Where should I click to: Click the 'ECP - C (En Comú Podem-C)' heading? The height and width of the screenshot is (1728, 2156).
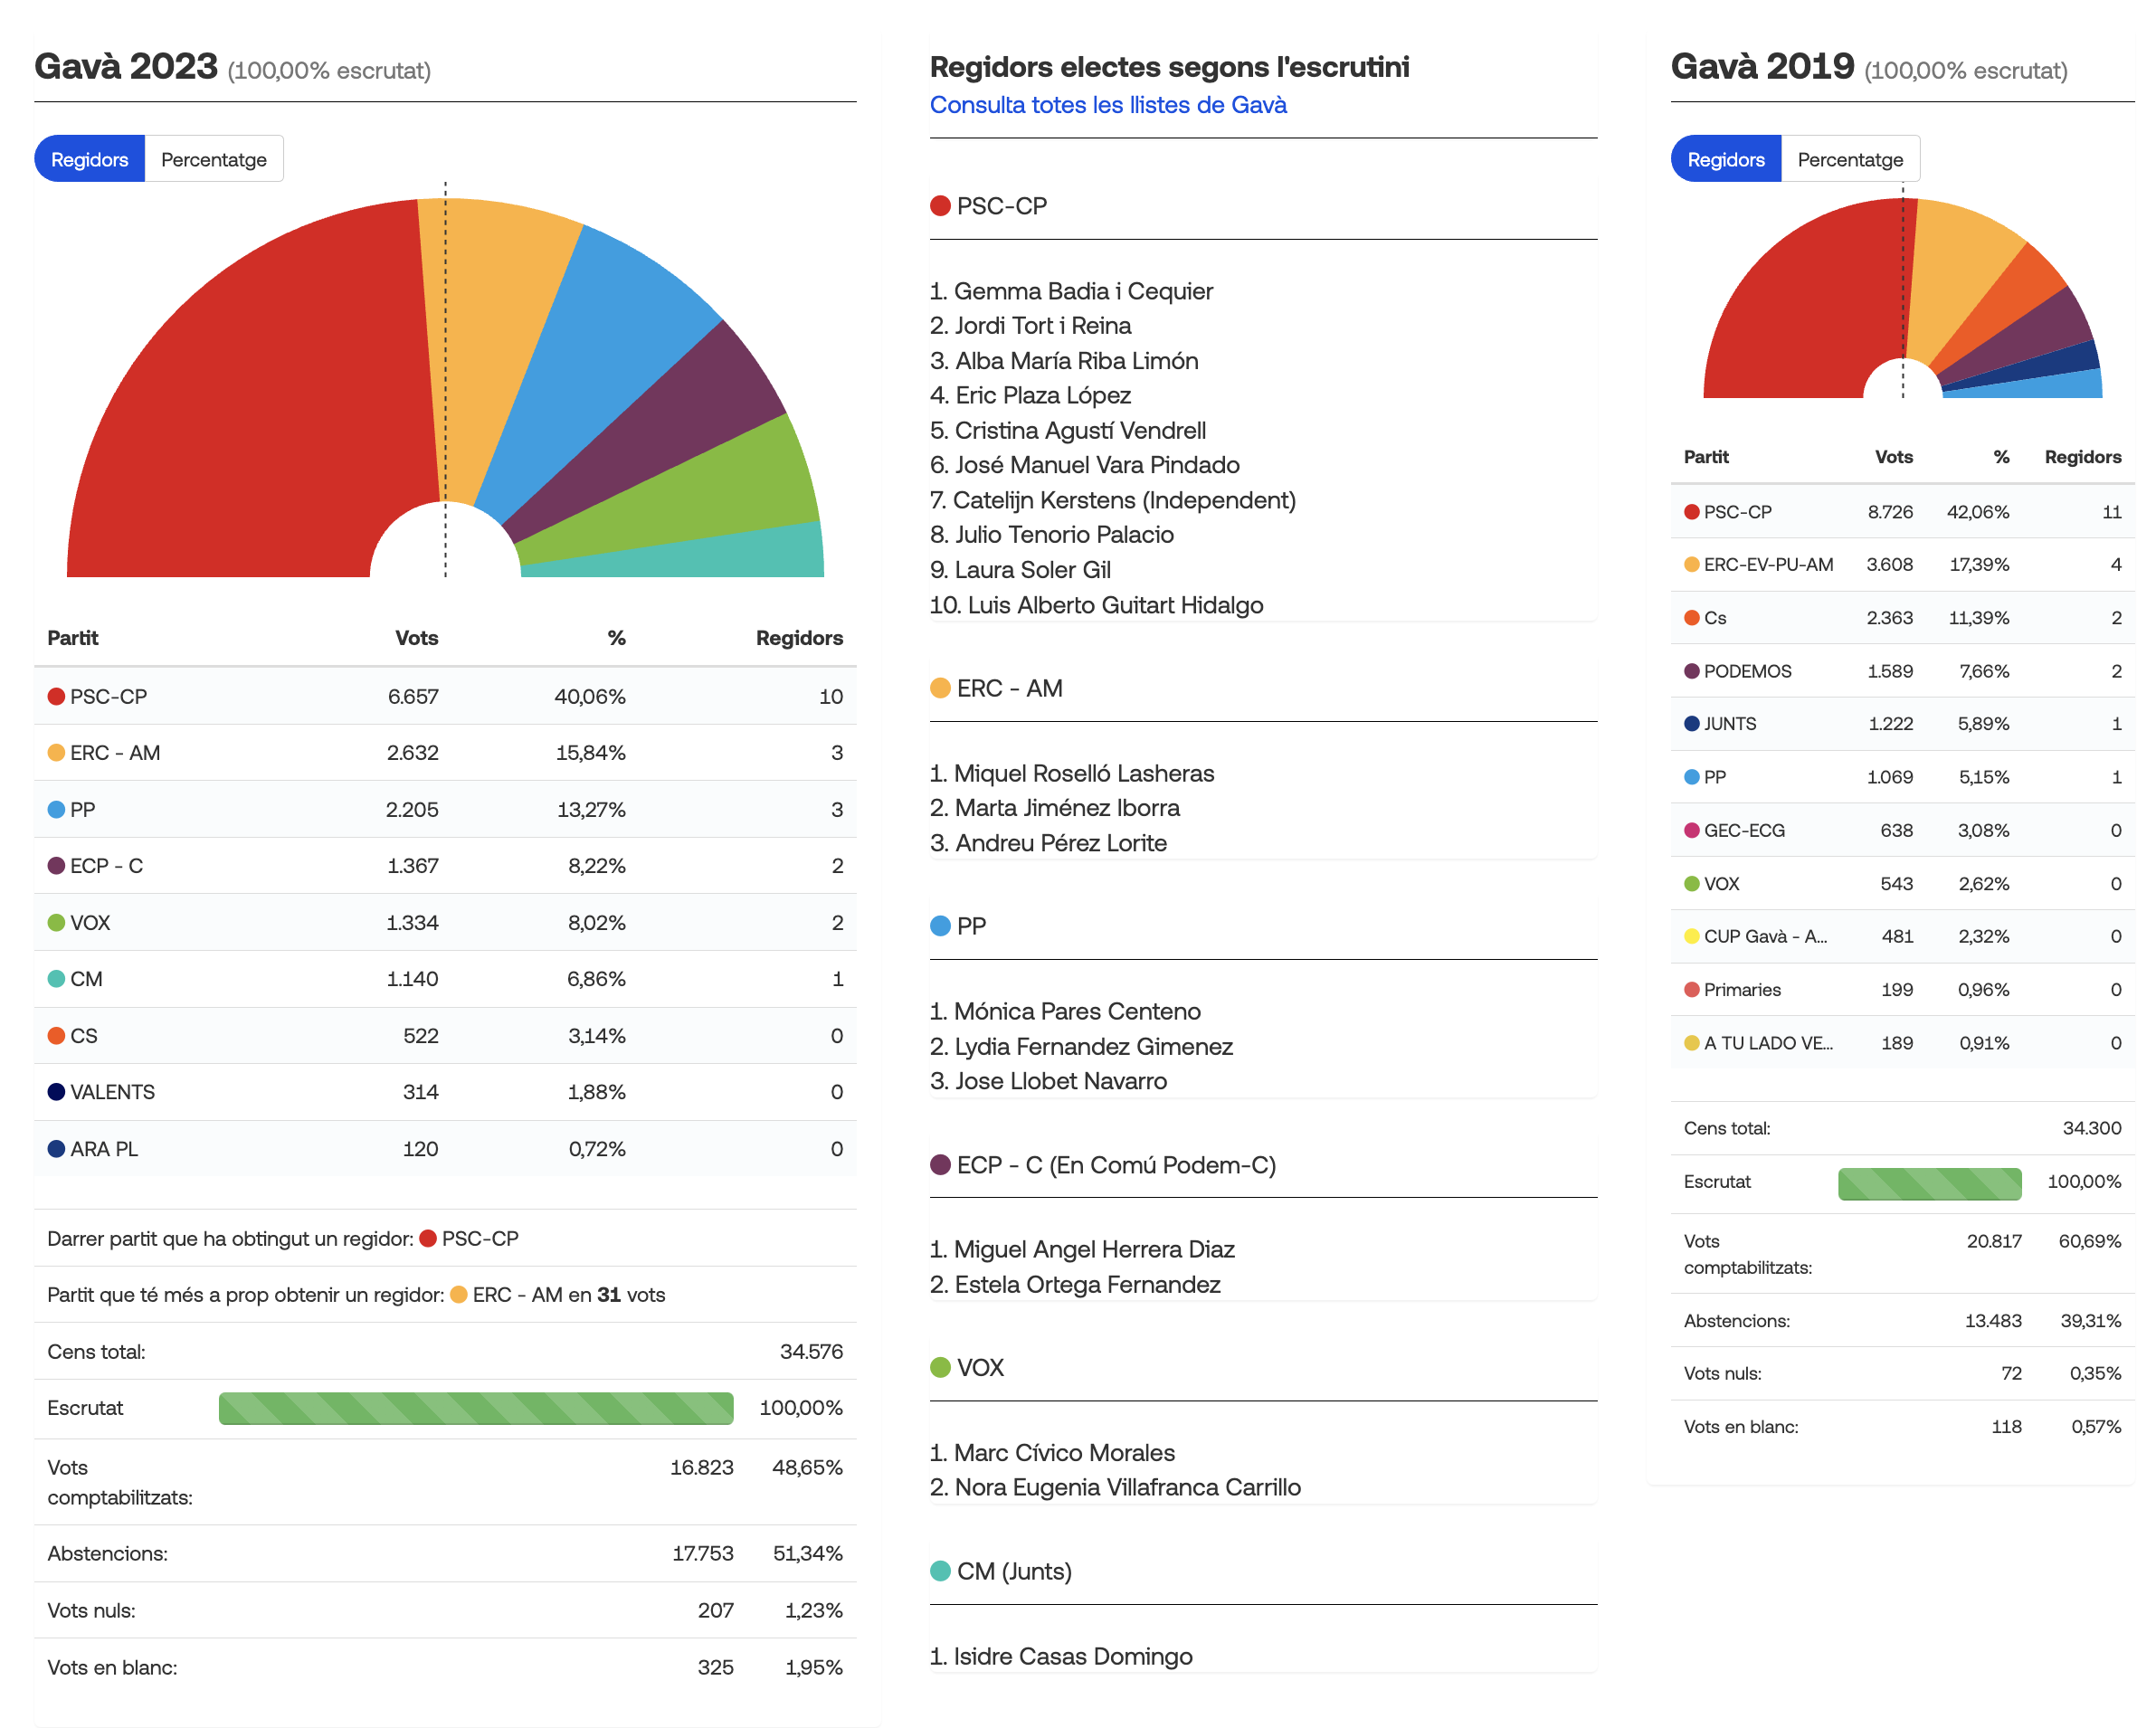1103,1165
